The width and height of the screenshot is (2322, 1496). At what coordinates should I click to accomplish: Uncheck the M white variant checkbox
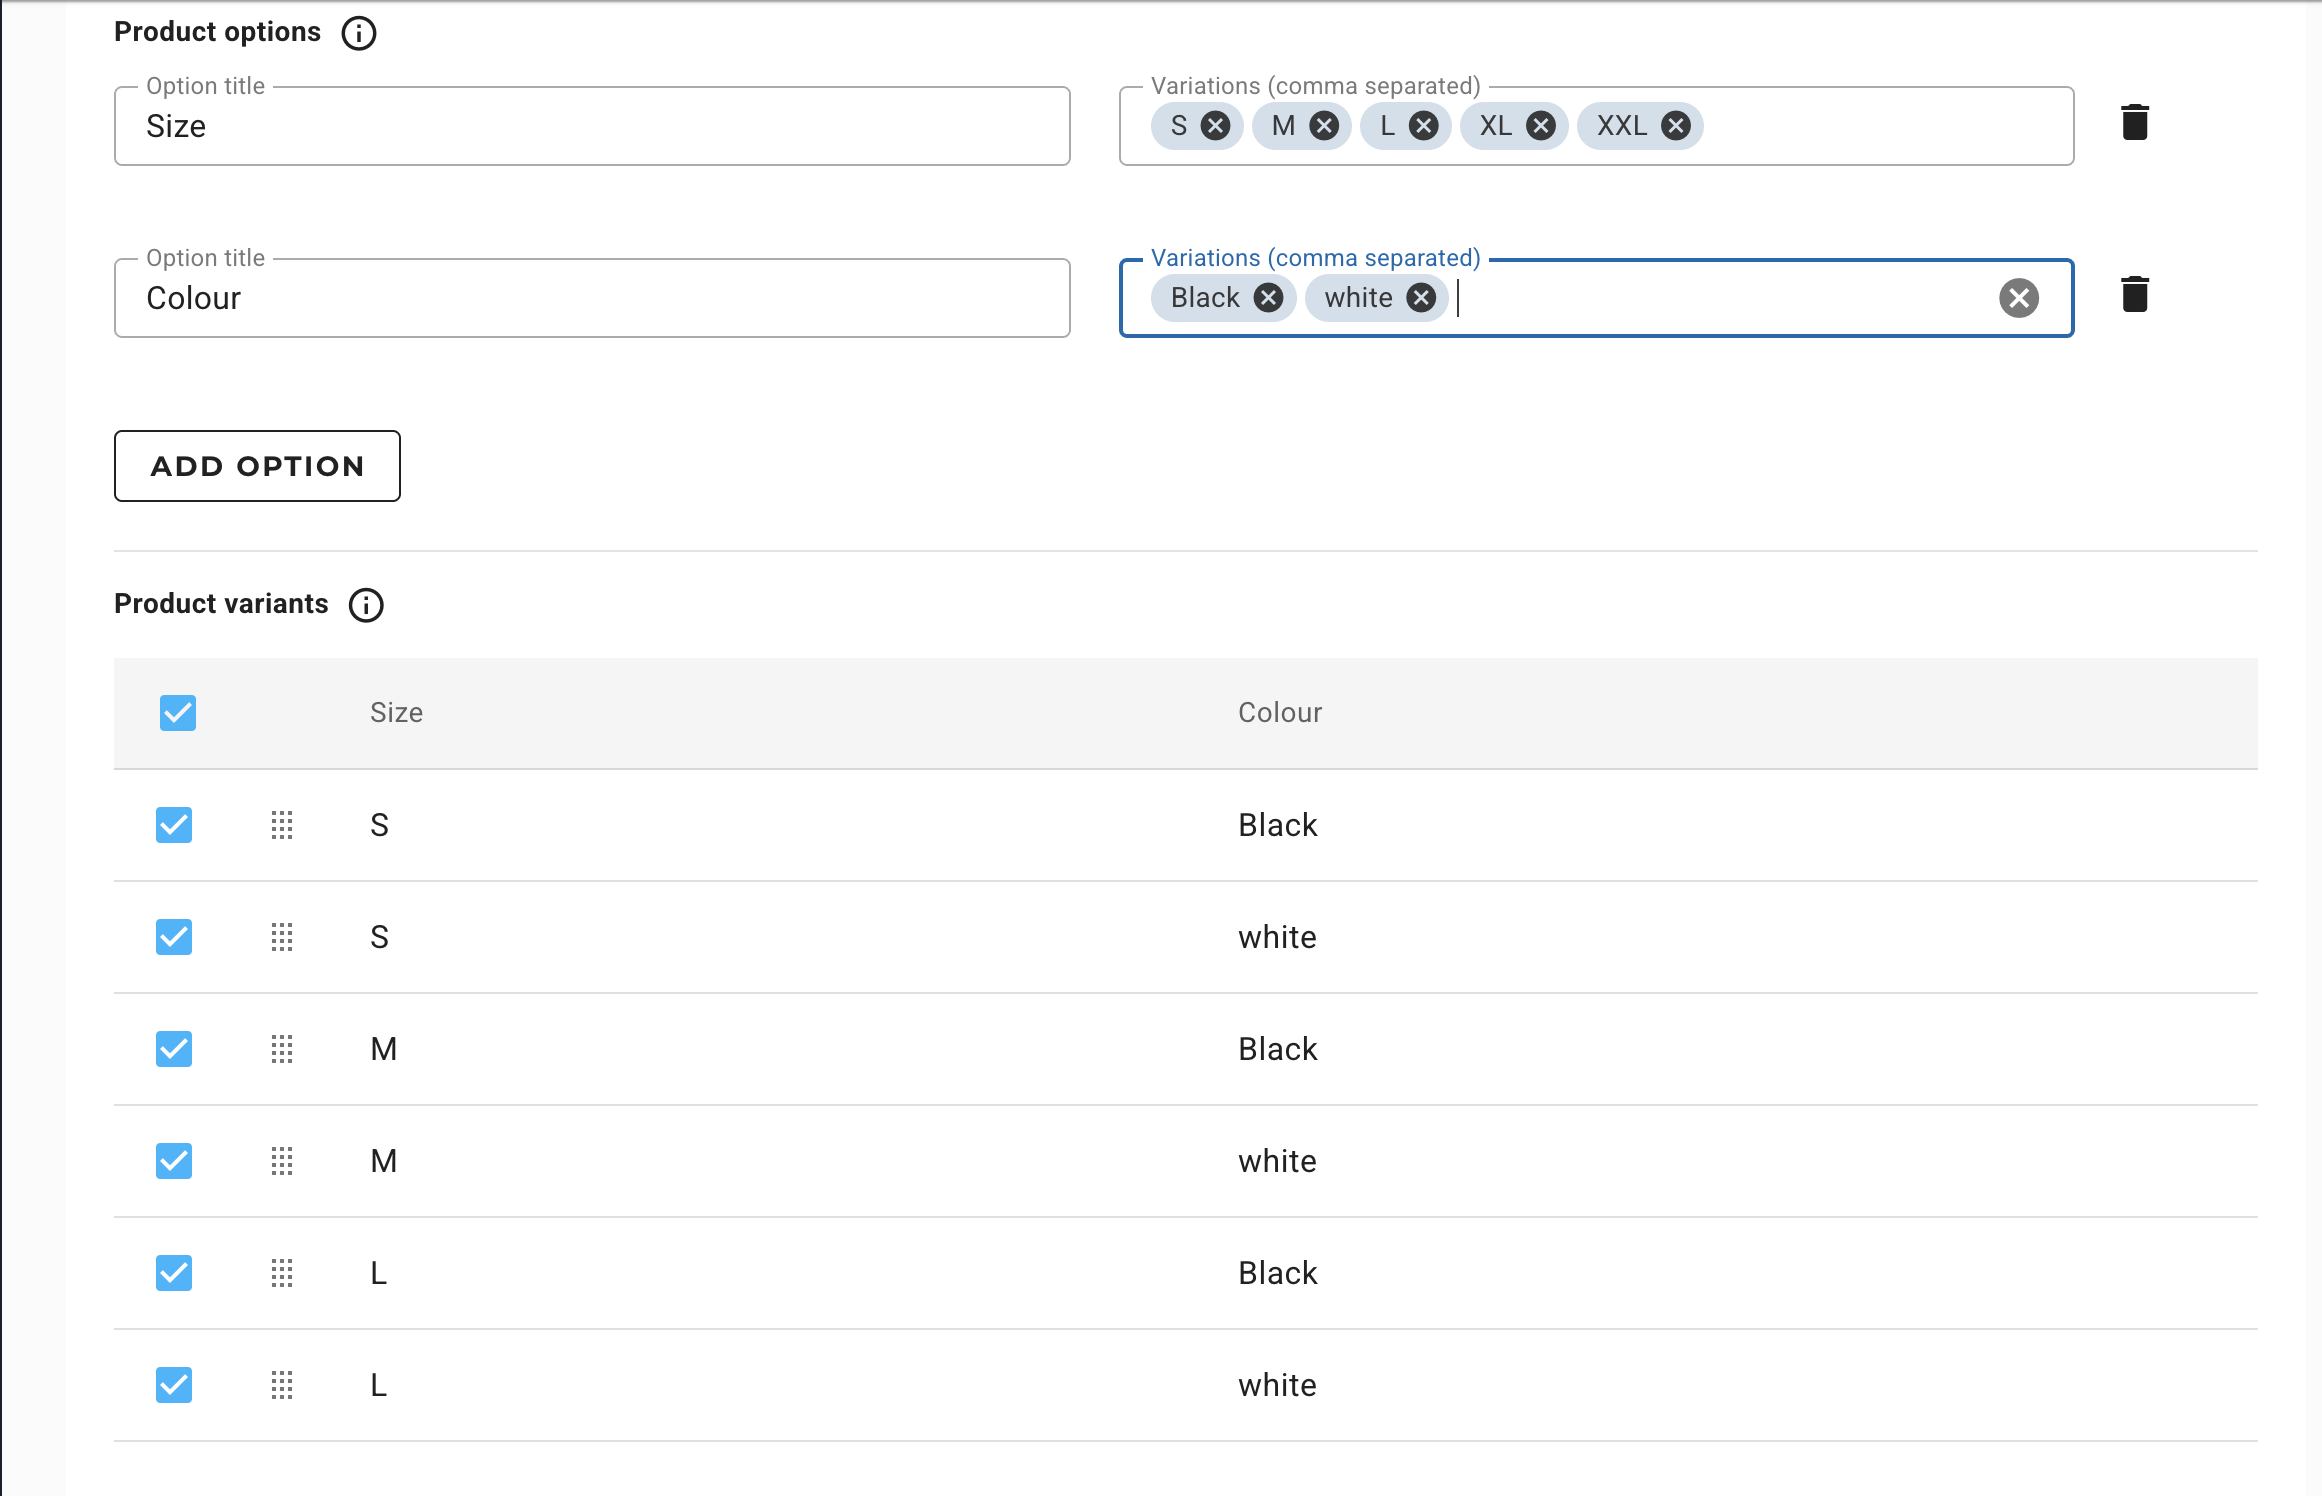[x=174, y=1161]
